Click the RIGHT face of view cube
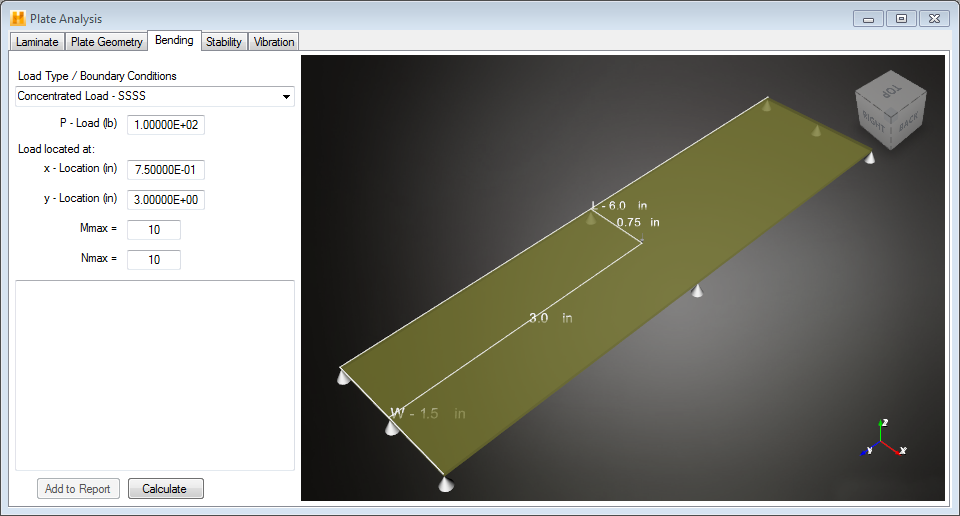The width and height of the screenshot is (960, 516). click(x=874, y=122)
